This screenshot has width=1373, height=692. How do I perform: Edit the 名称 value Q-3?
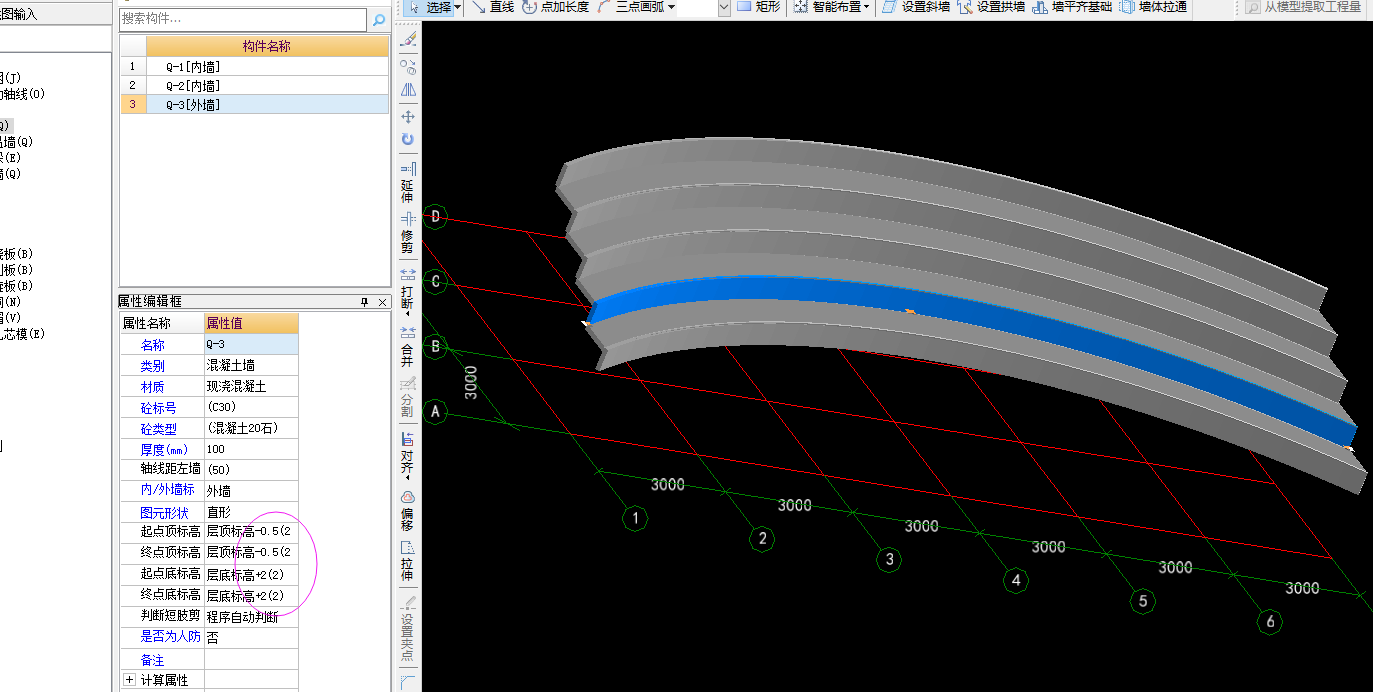[251, 344]
